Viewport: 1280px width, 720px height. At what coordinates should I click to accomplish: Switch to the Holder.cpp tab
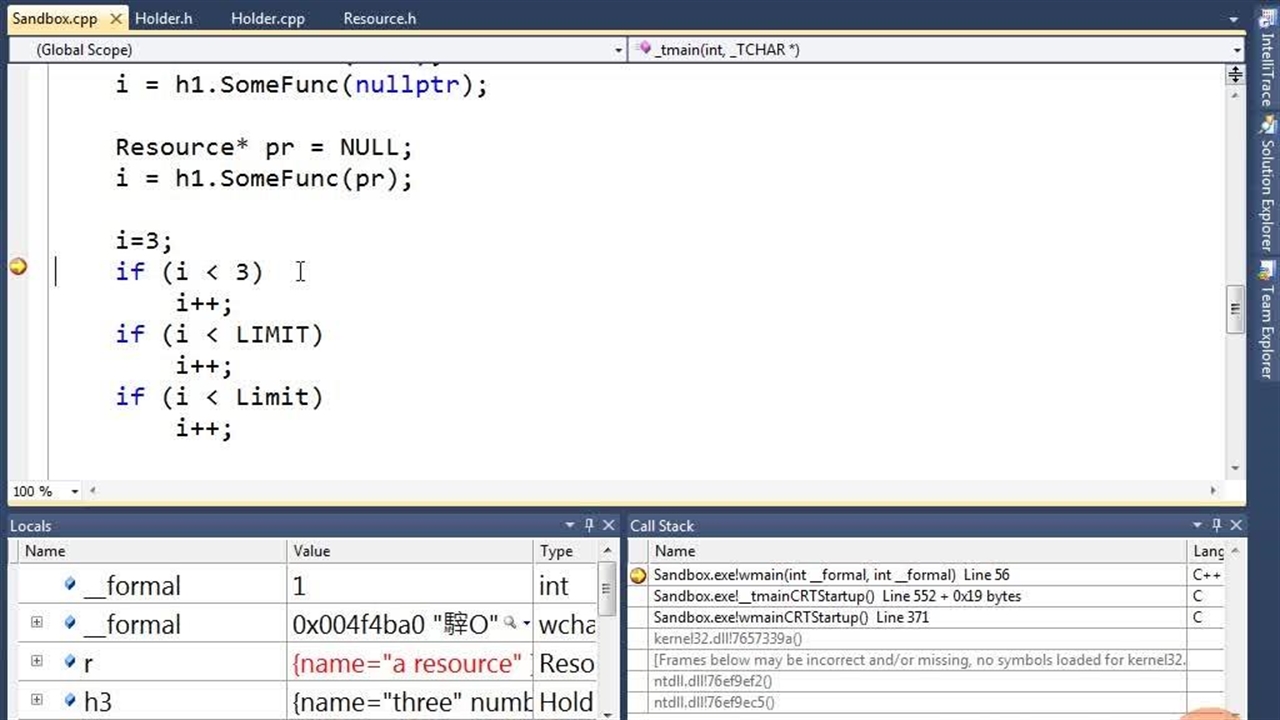click(267, 19)
